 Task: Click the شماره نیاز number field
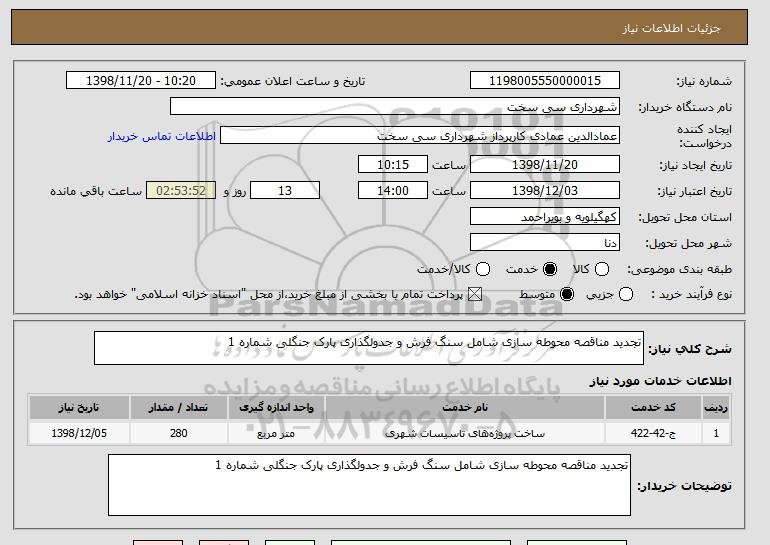click(x=545, y=81)
